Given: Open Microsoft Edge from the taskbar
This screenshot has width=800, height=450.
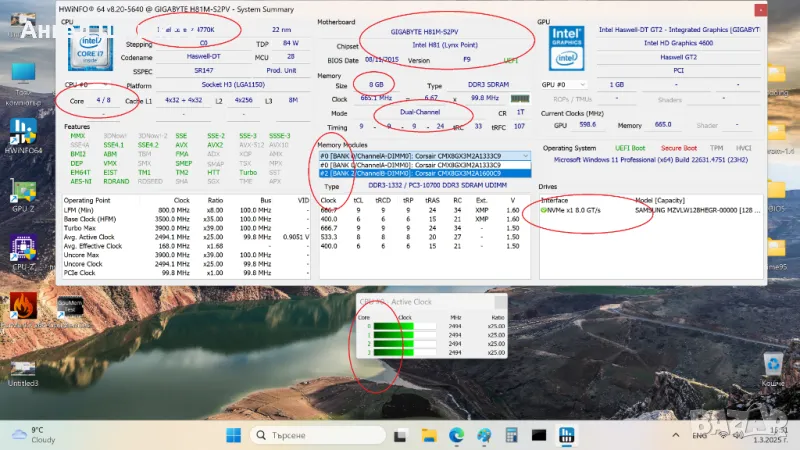Looking at the screenshot, I should pyautogui.click(x=455, y=435).
